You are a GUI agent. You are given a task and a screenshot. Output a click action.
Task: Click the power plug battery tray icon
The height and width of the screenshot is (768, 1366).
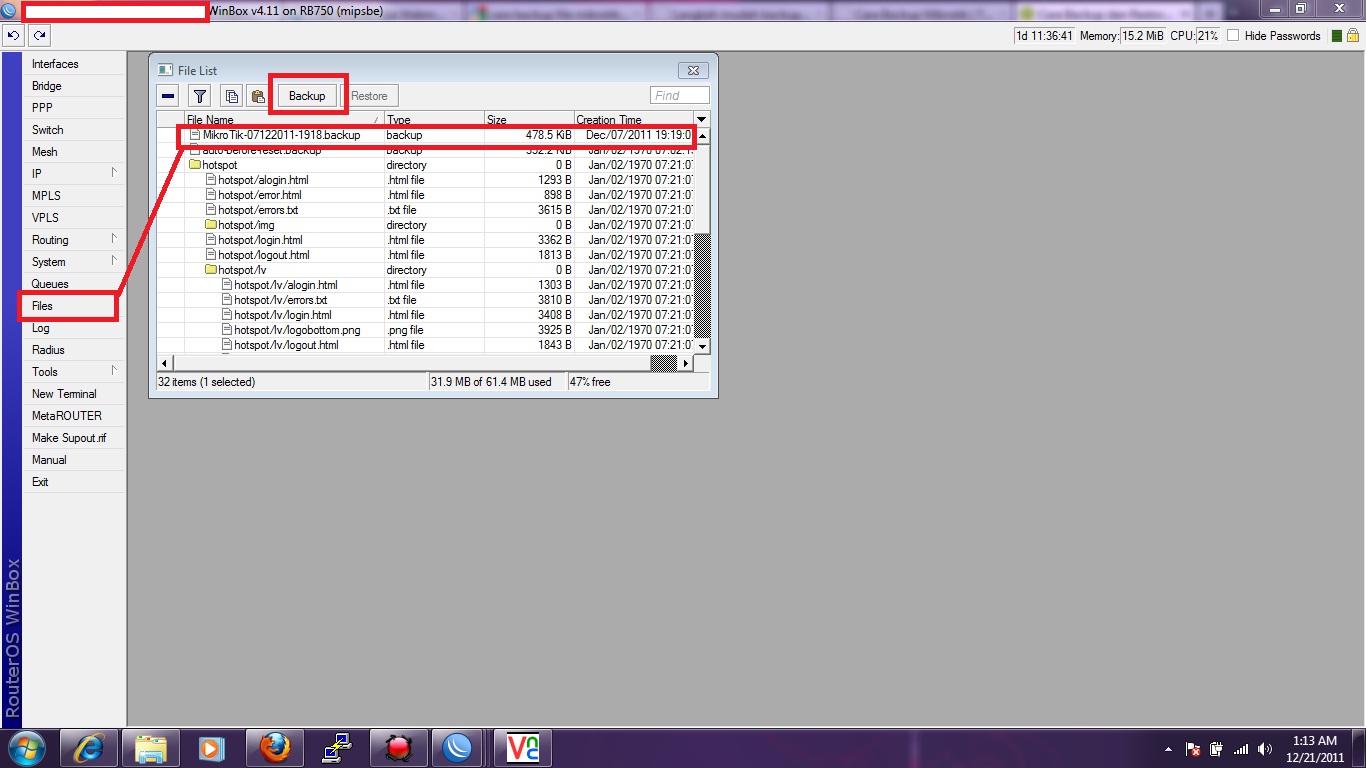[x=1216, y=749]
